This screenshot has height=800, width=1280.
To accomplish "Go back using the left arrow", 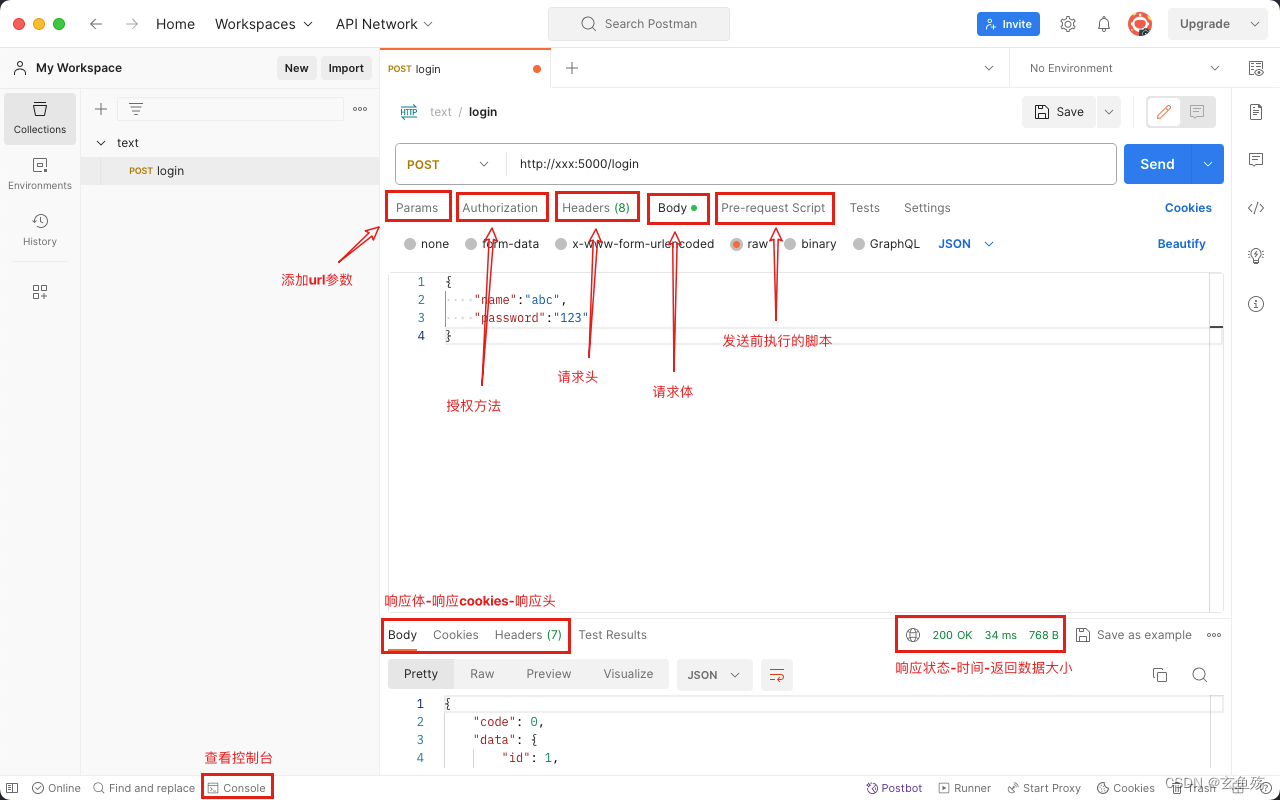I will (x=96, y=24).
